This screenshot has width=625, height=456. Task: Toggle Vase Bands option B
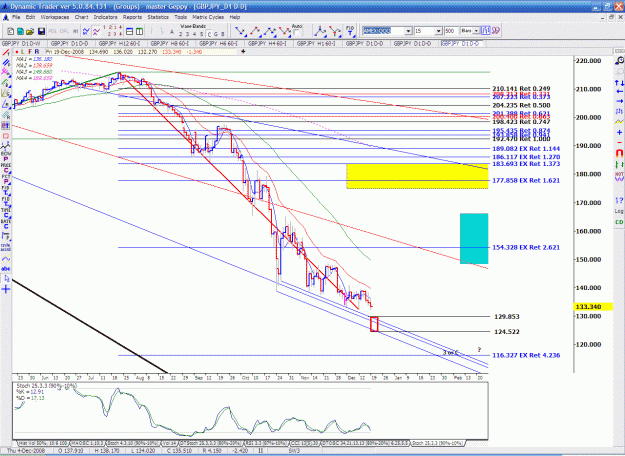click(222, 34)
